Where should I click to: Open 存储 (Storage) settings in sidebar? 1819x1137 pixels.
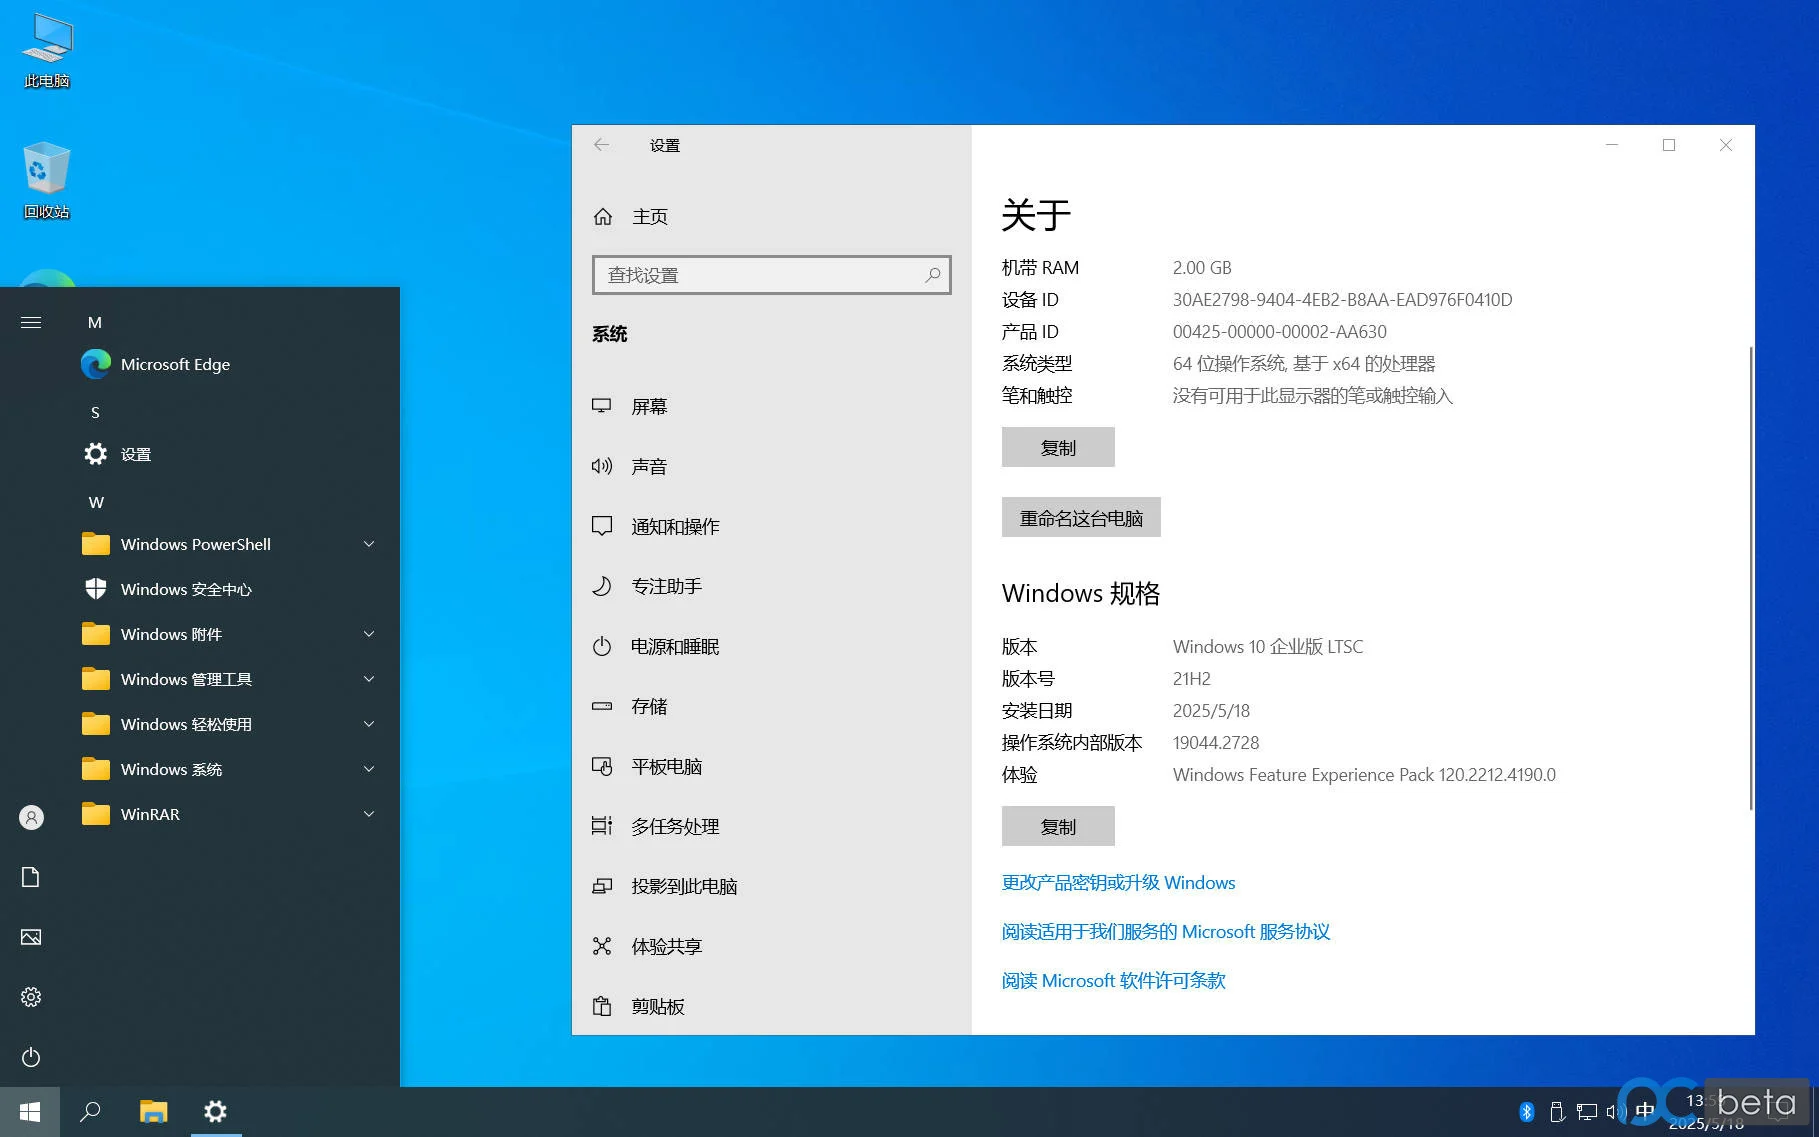coord(648,706)
